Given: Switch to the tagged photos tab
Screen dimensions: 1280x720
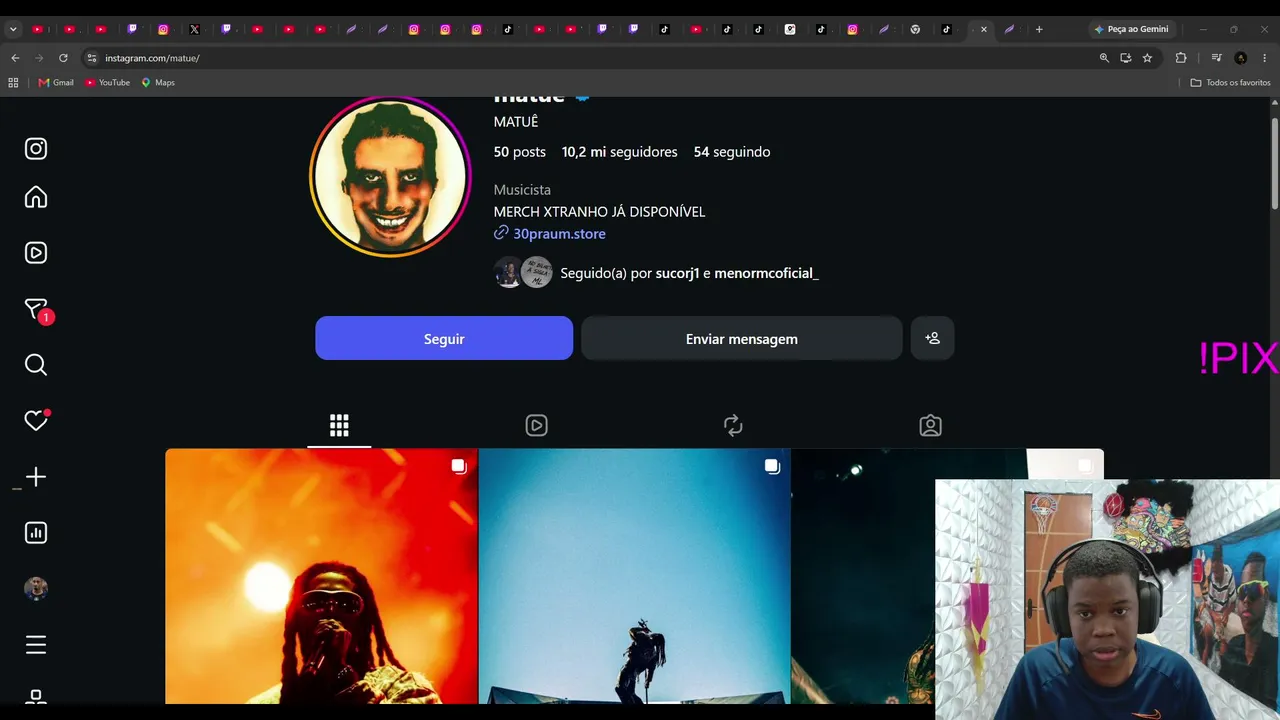Looking at the screenshot, I should (x=930, y=426).
